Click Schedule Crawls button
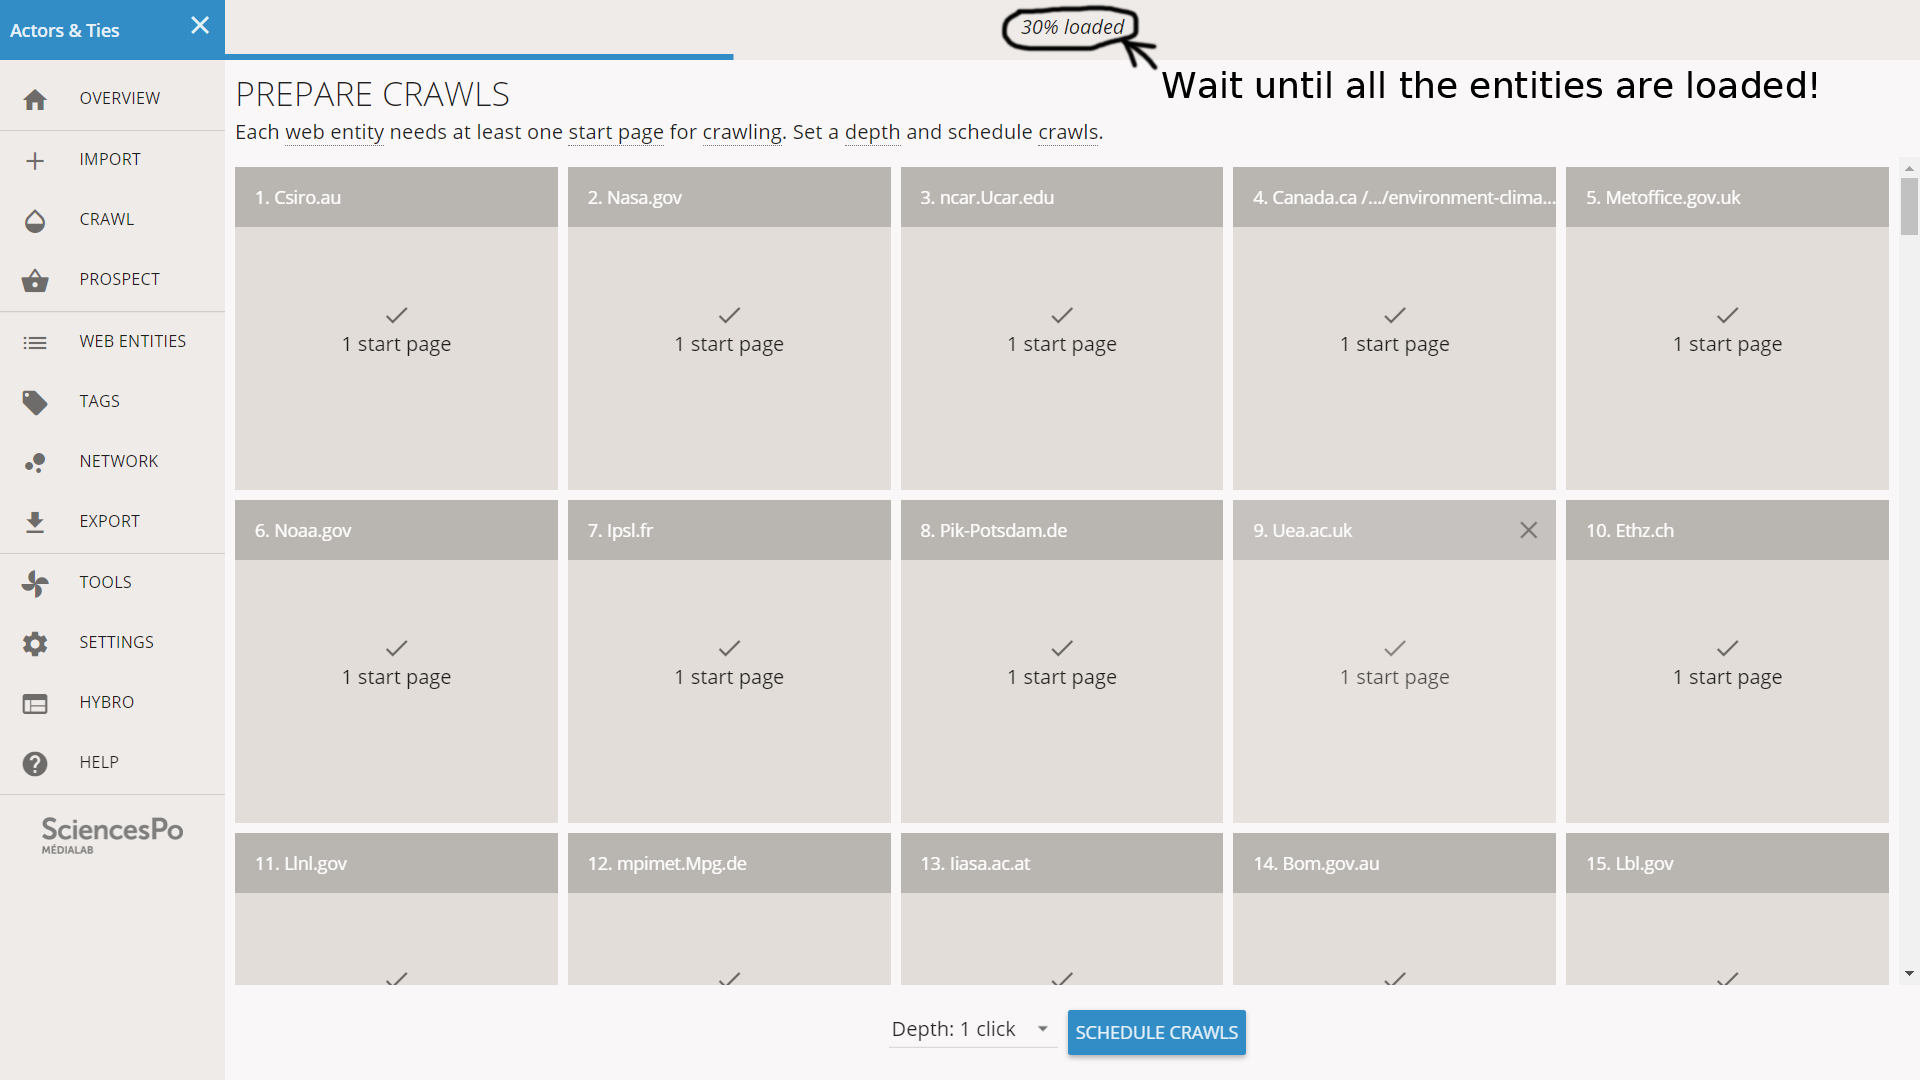1920x1080 pixels. 1155,1031
